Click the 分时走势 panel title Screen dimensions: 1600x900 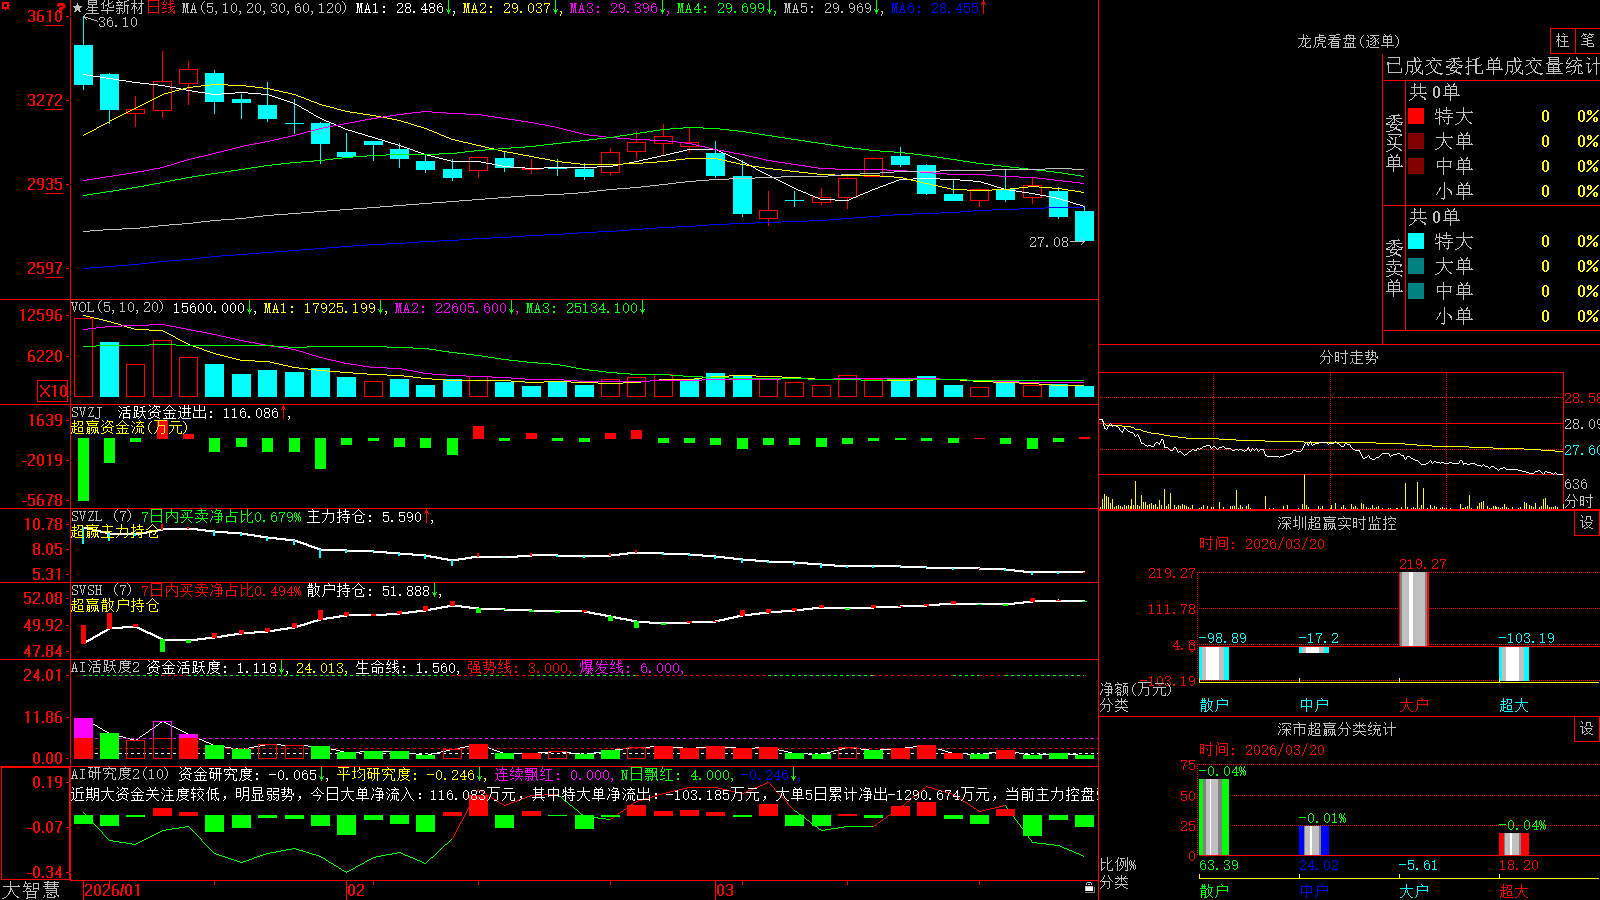1348,357
